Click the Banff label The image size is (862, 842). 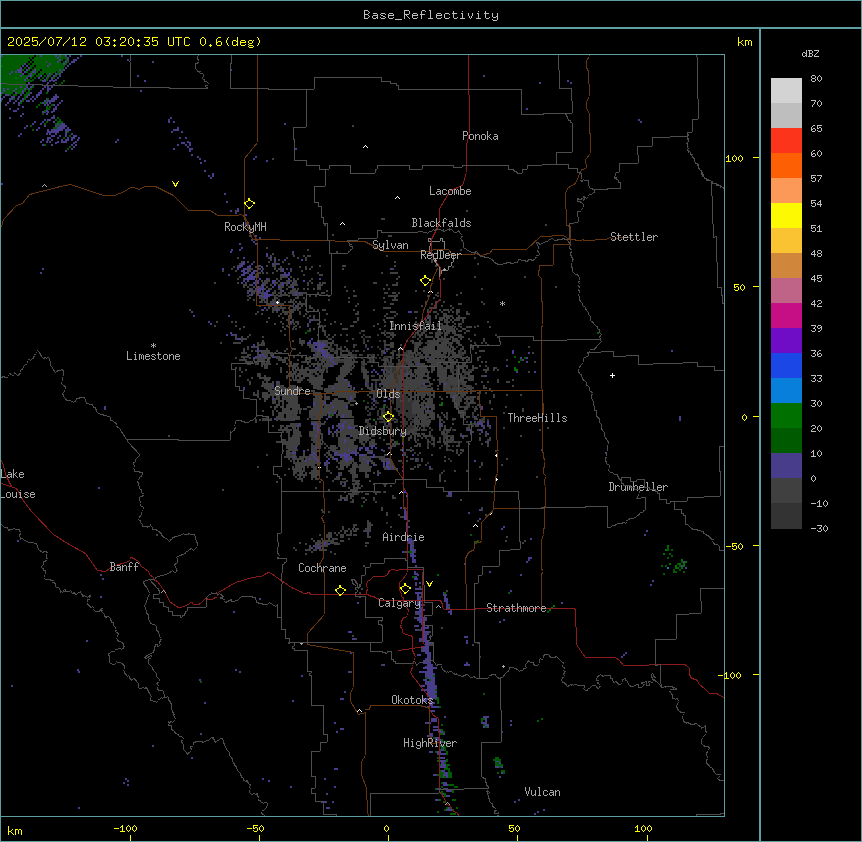[124, 567]
